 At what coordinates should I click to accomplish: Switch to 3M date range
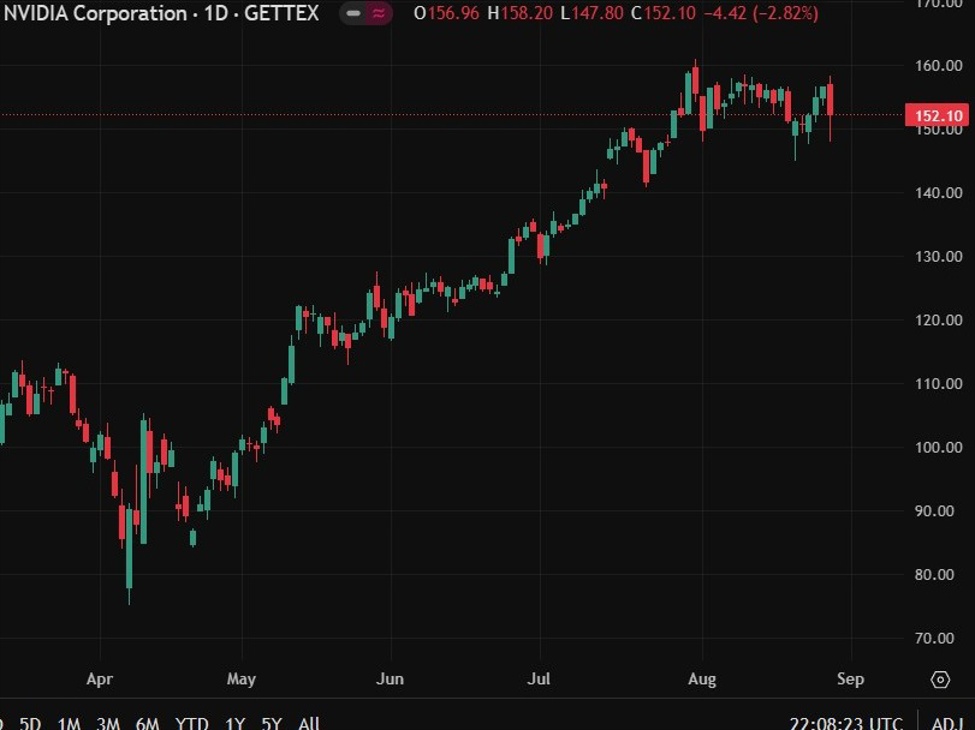107,723
